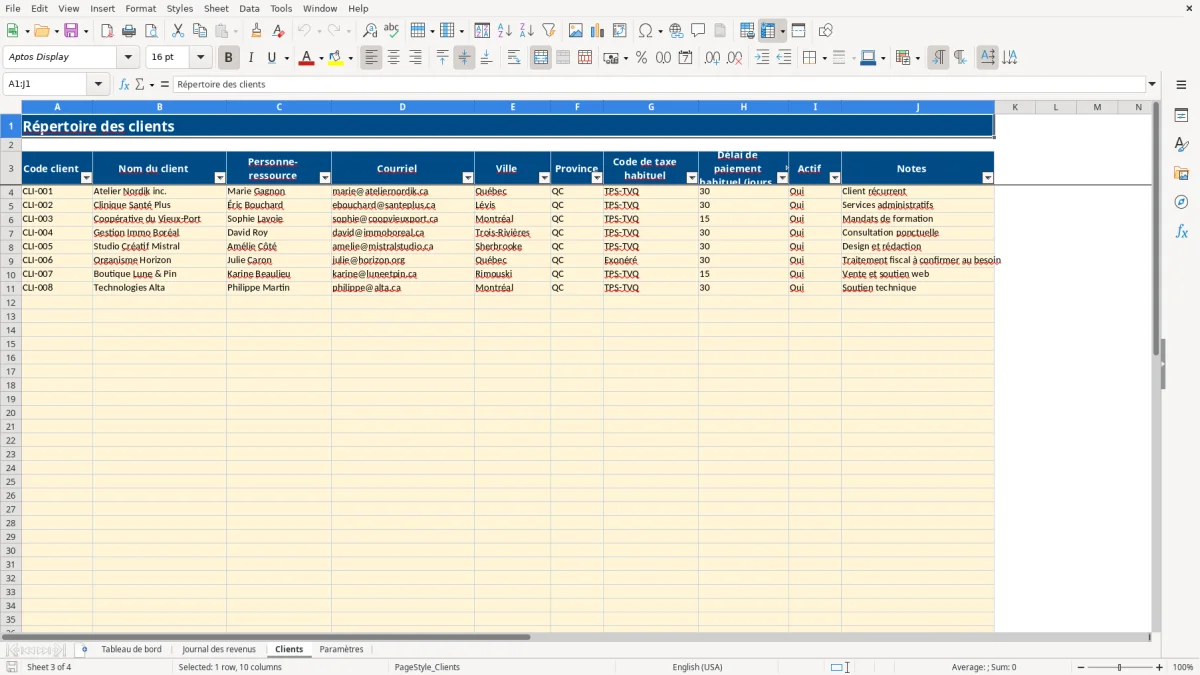Open the Styles sidebar panel
This screenshot has height=675, width=1200.
point(1181,144)
